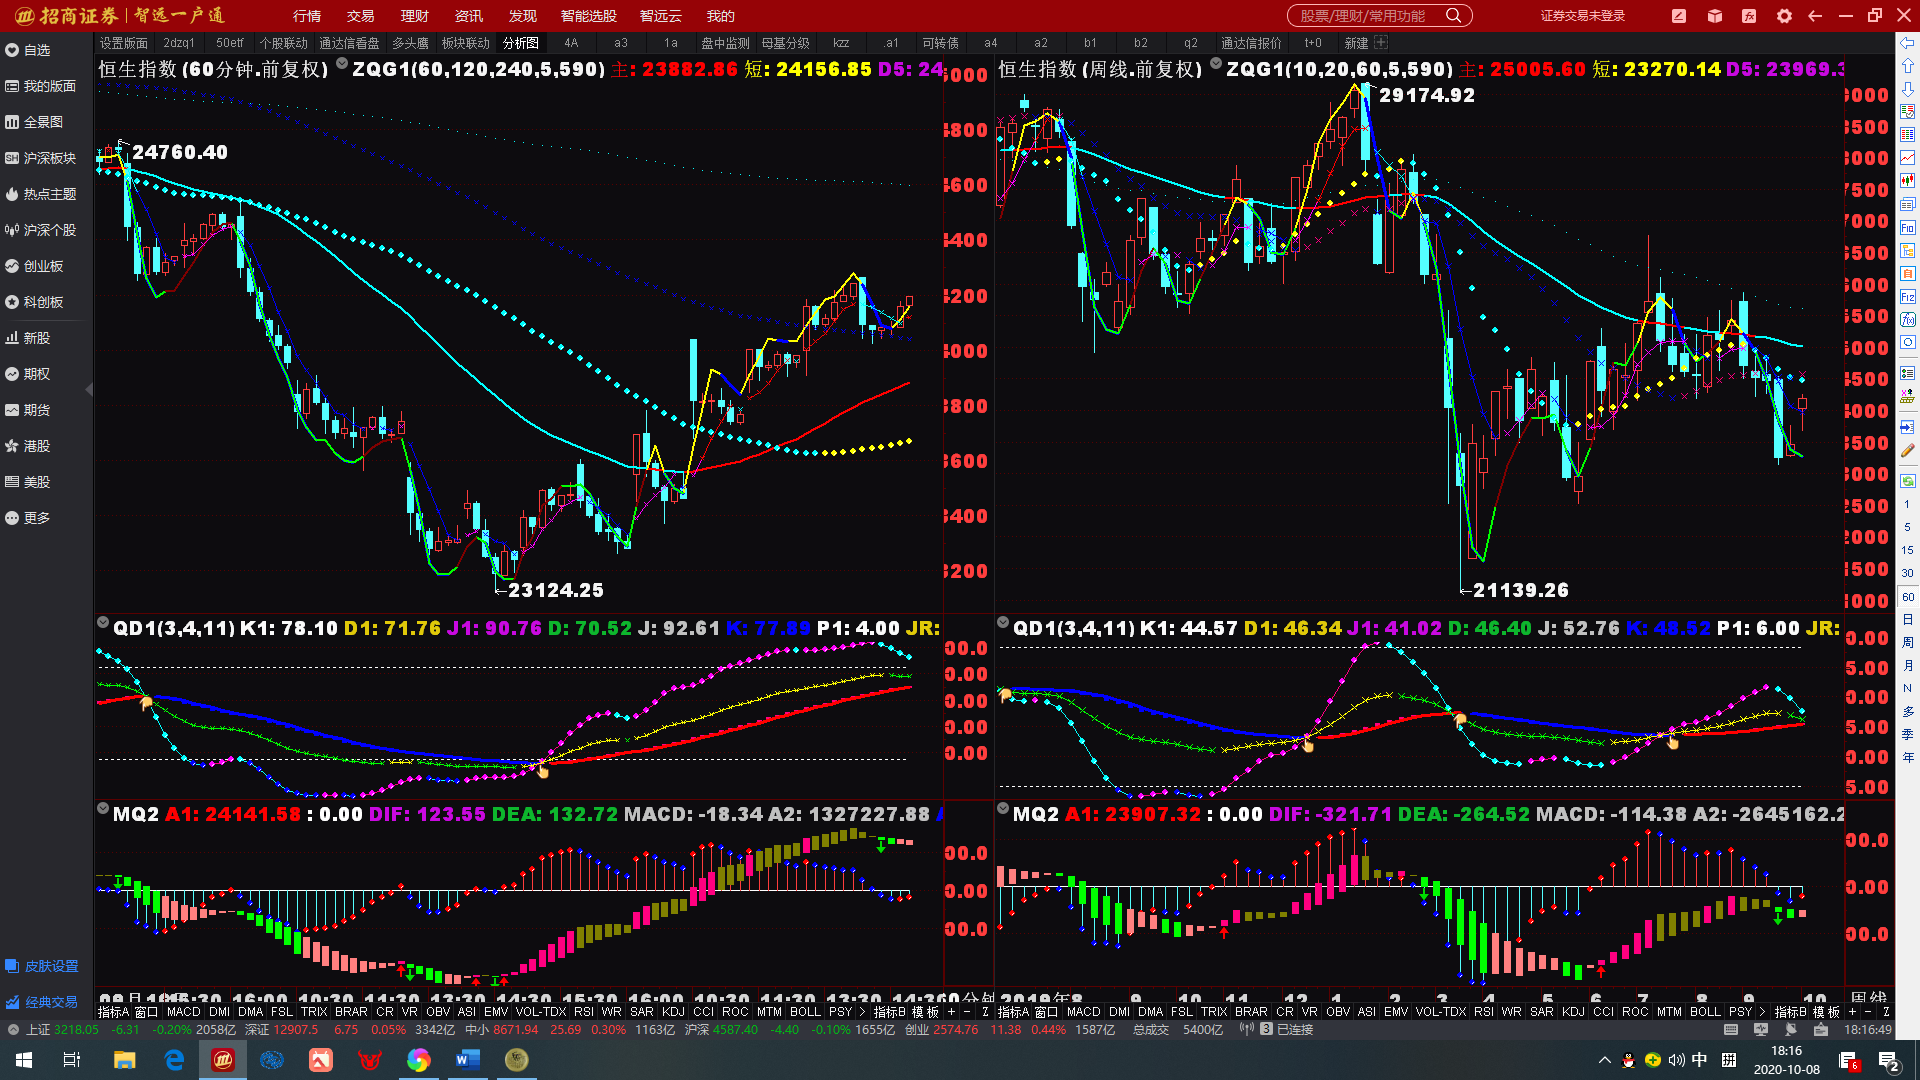
Task: Click the 3D cube icon in title bar
Action: coord(1715,16)
